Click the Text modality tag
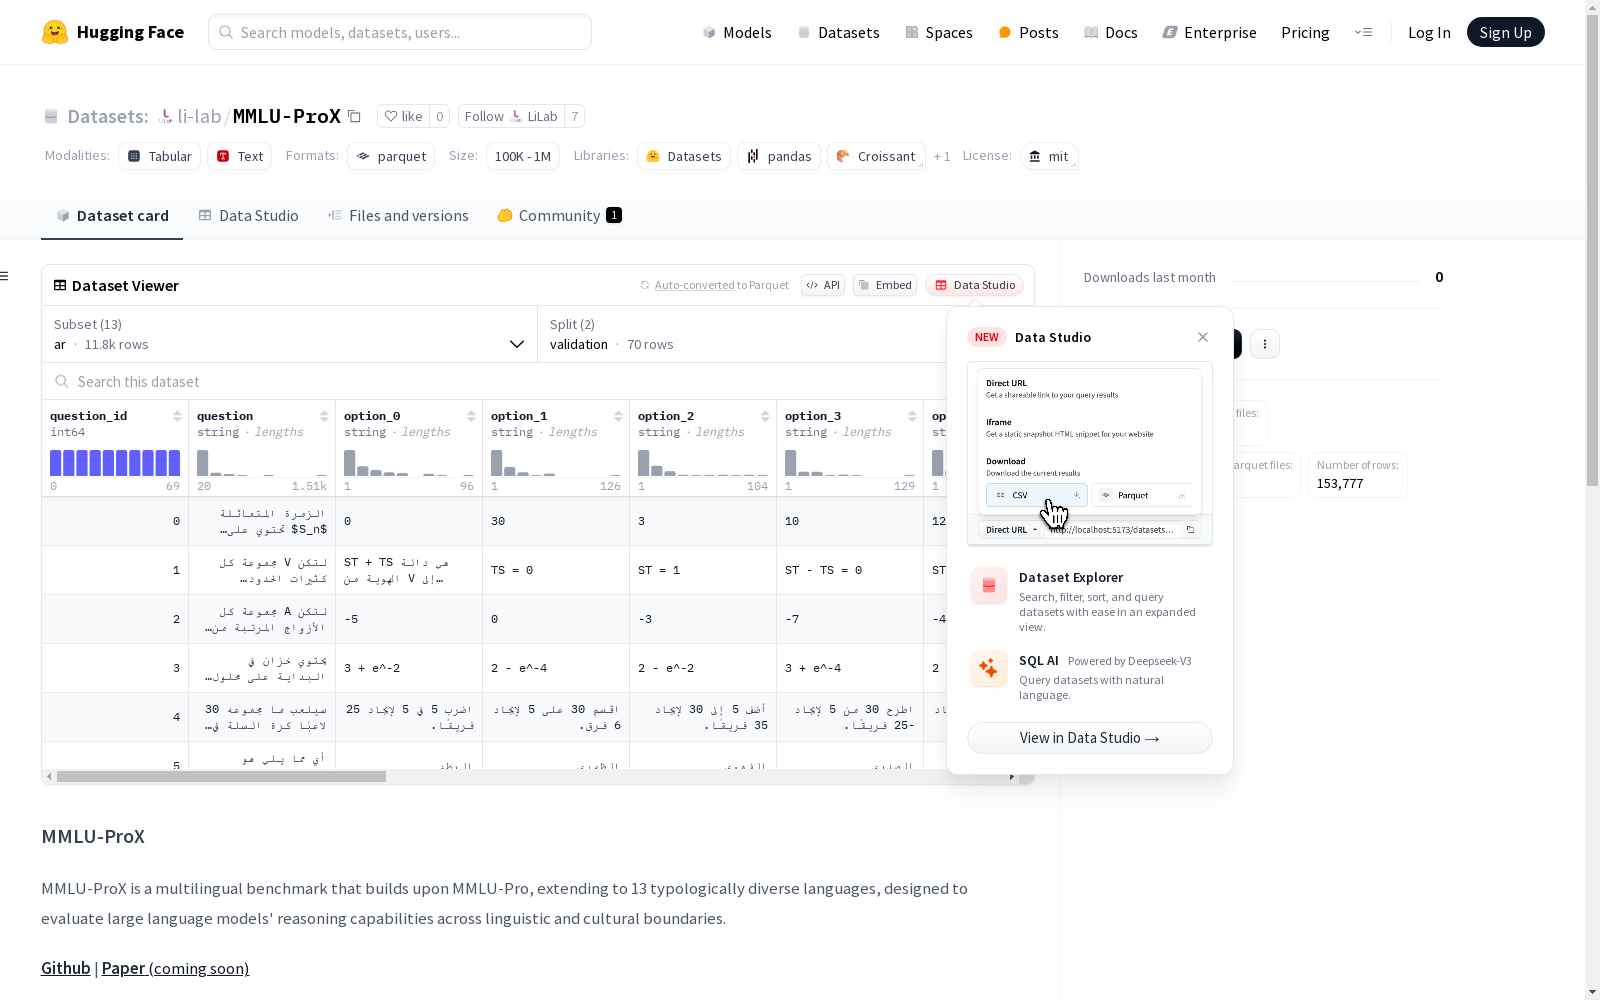Viewport: 1600px width, 1000px height. [x=240, y=156]
